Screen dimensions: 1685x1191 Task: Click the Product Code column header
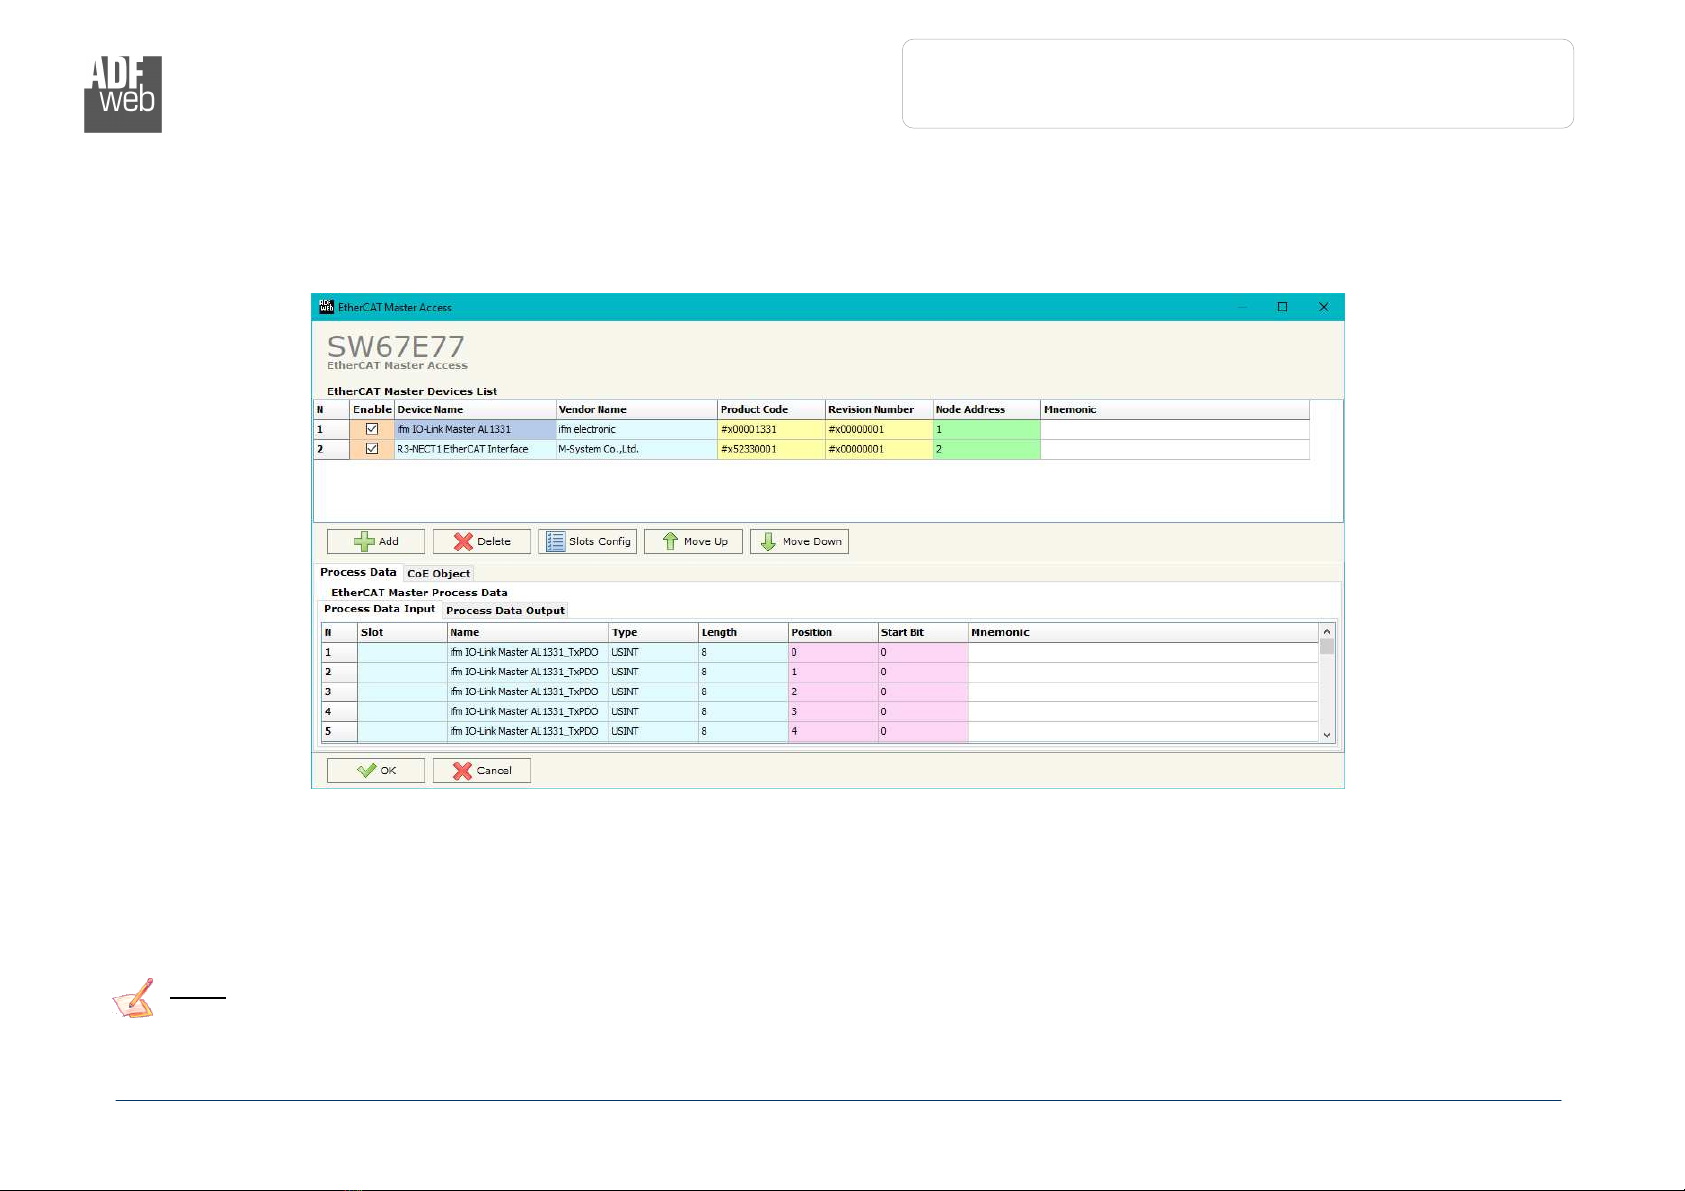coord(772,409)
